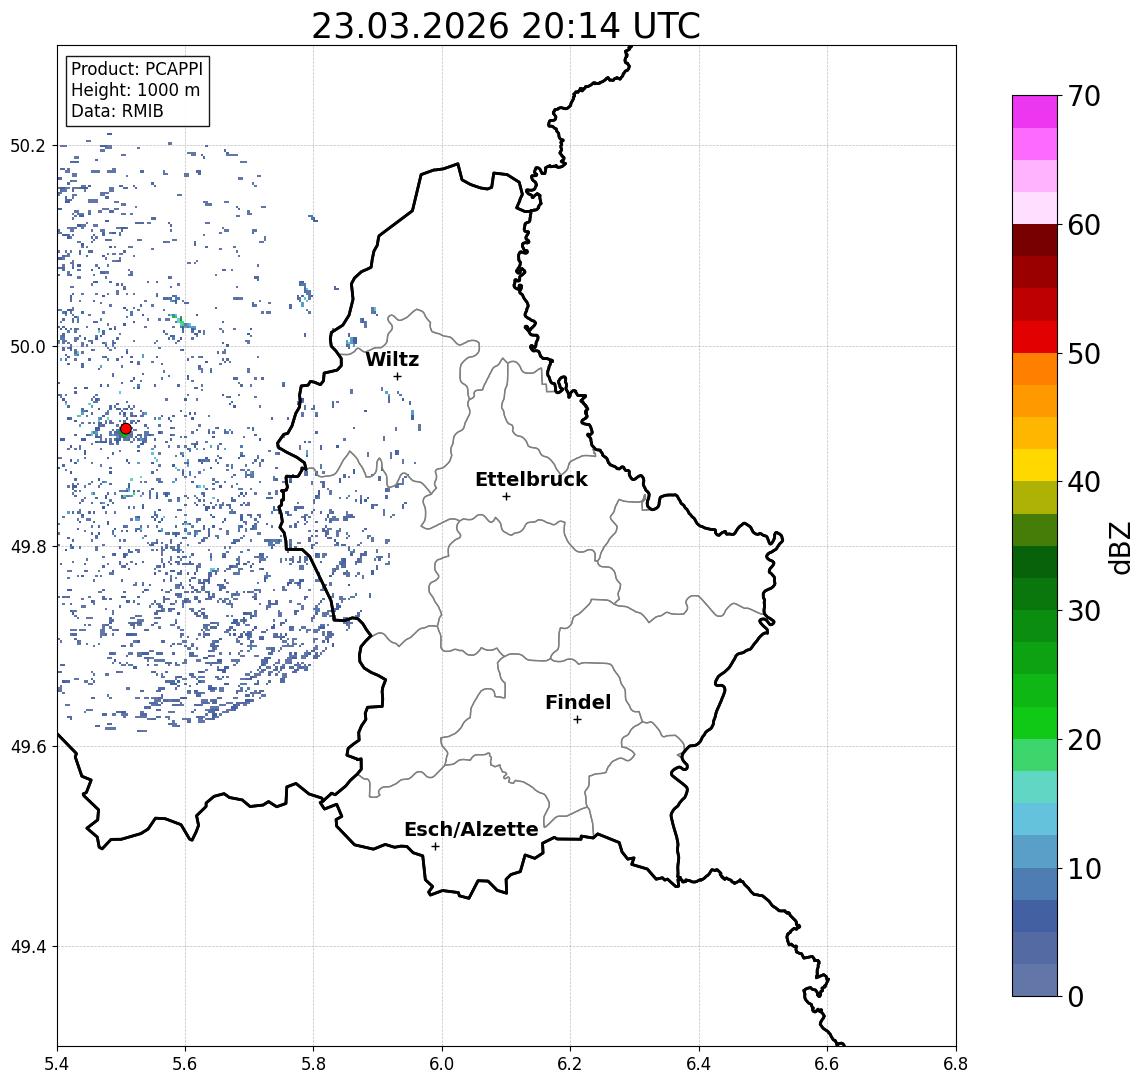Click the colorbar tick label 30
The height and width of the screenshot is (1084, 1145).
[1084, 611]
